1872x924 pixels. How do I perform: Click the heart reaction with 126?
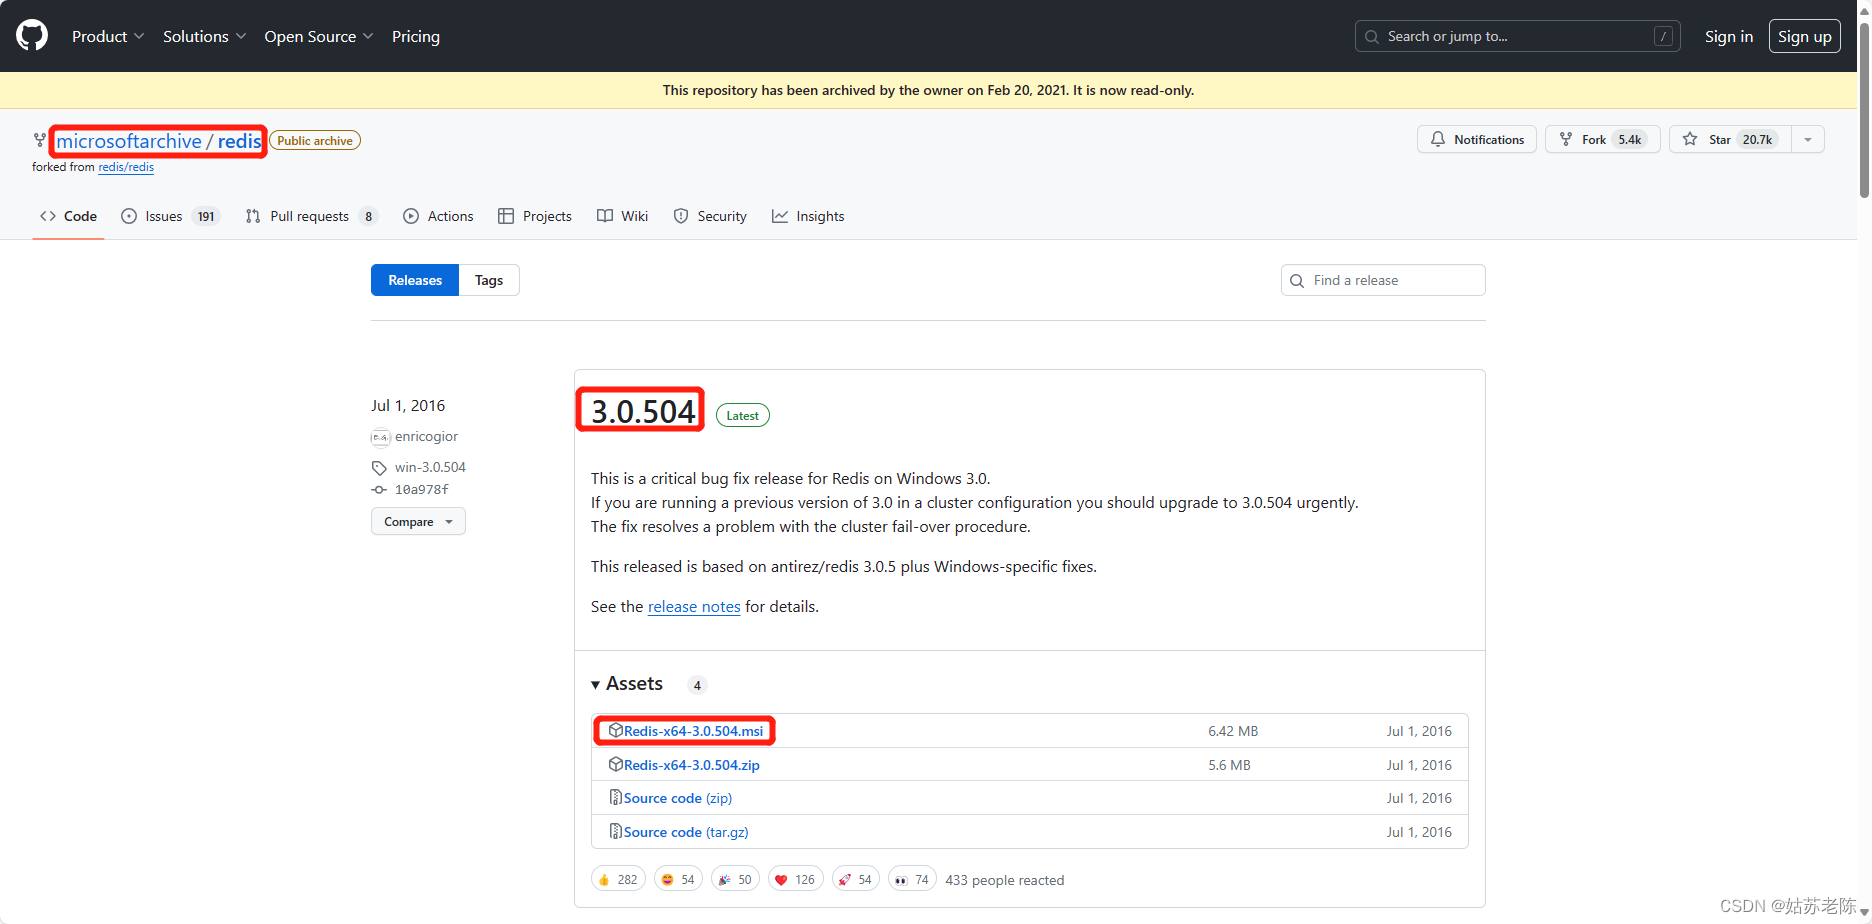795,879
